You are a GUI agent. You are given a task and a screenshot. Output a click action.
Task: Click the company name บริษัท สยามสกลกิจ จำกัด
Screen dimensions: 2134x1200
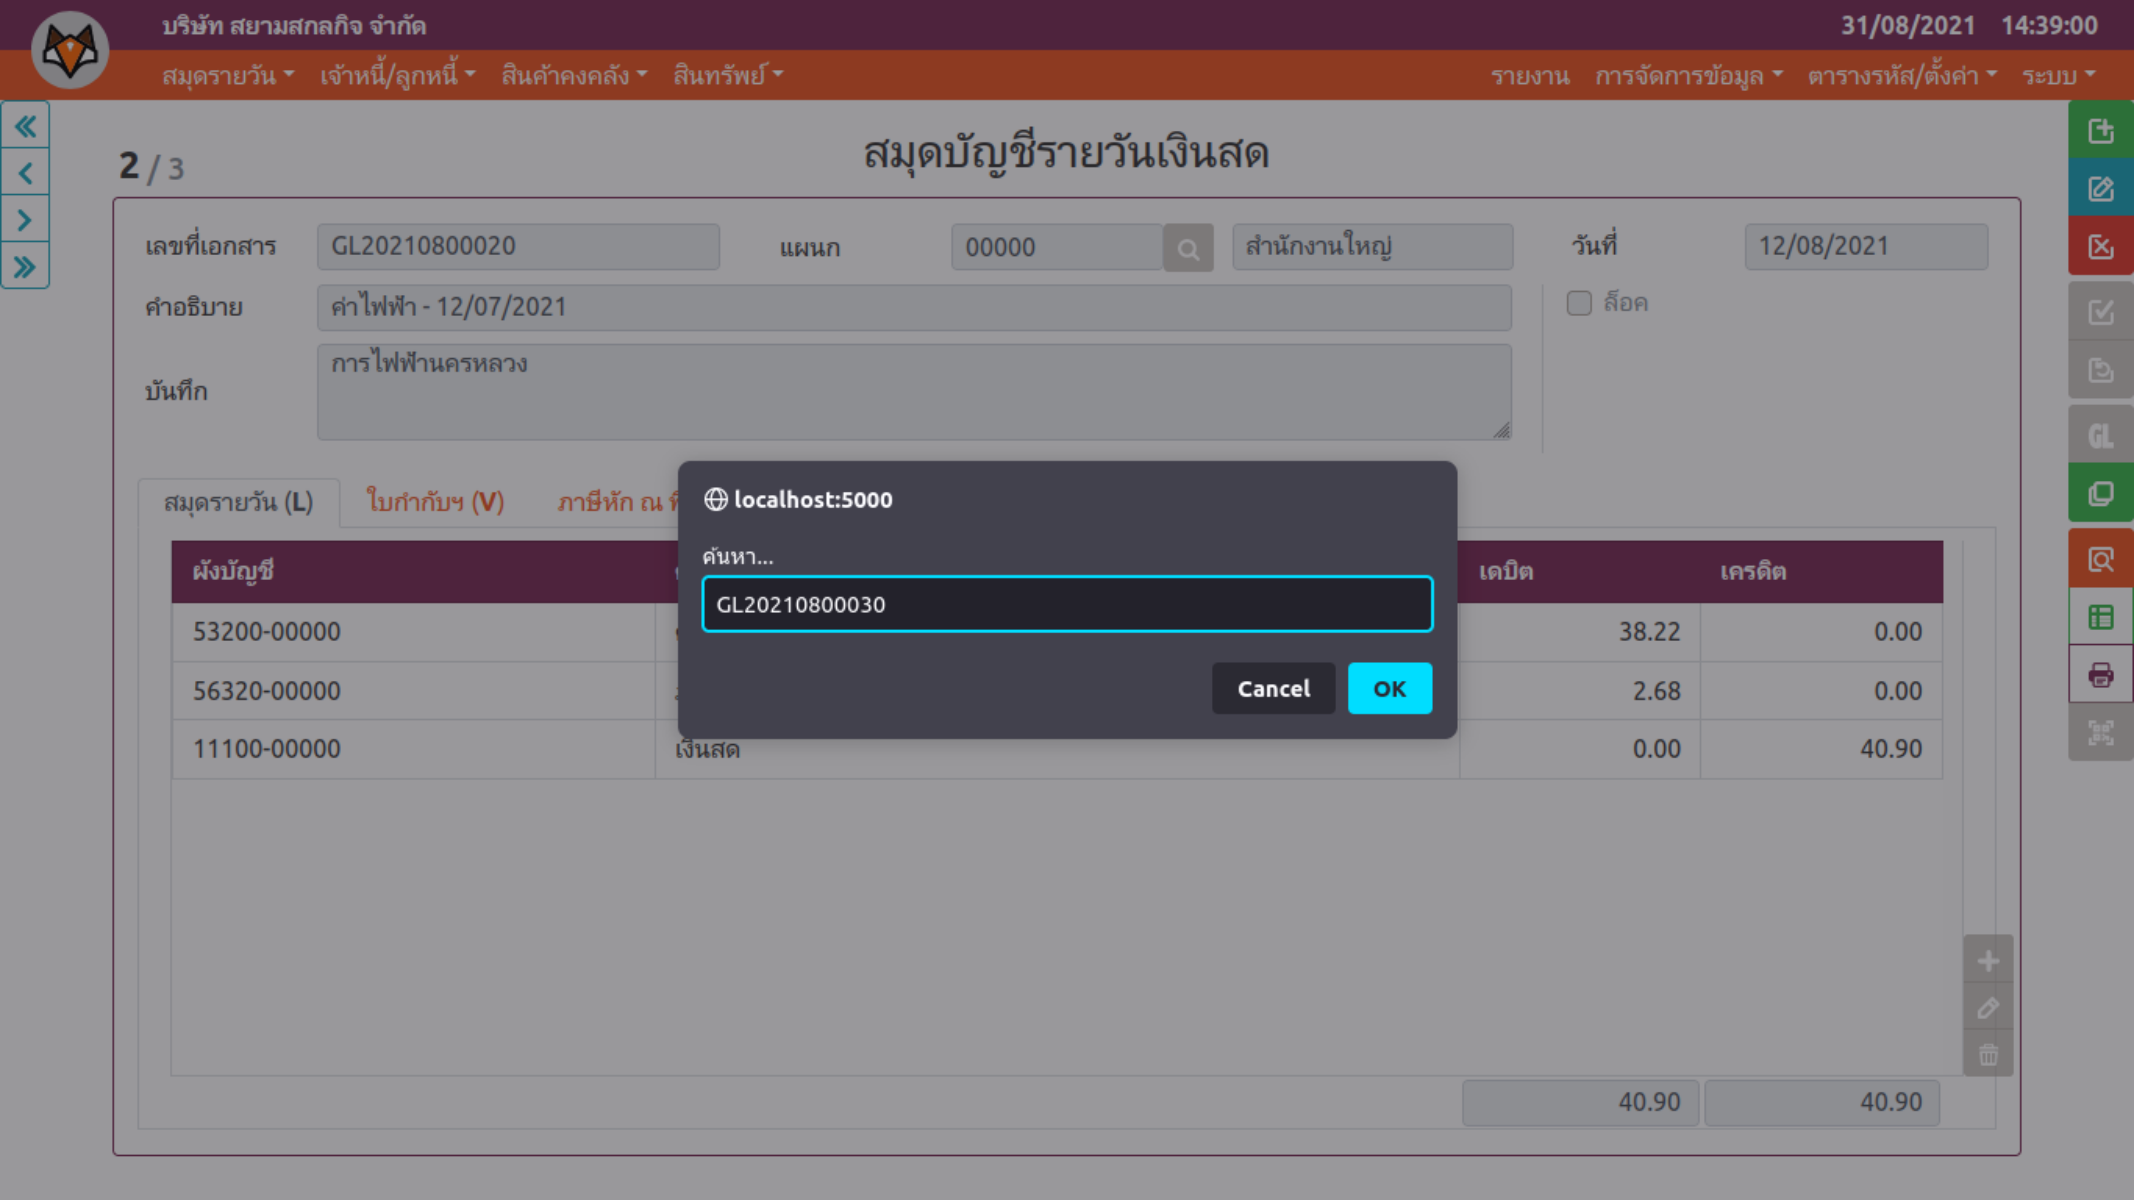click(294, 26)
